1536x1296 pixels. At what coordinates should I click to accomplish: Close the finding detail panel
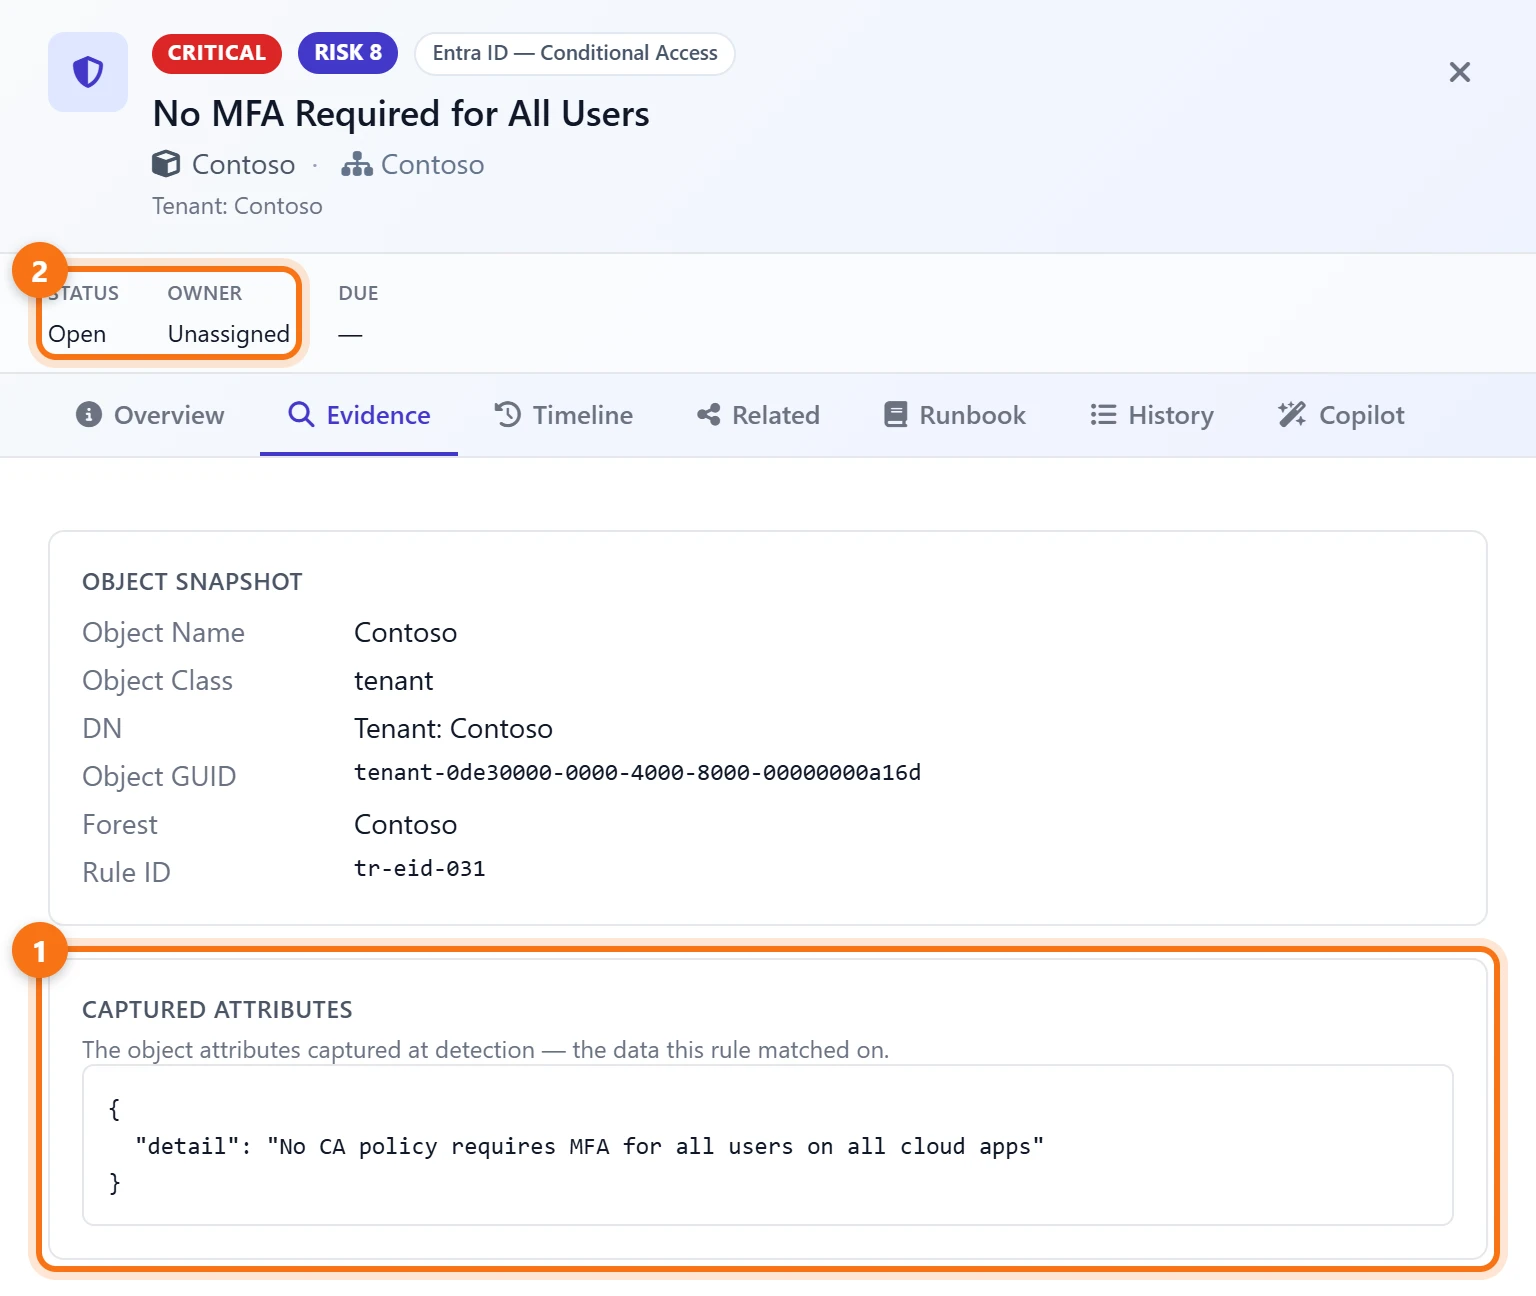pos(1460,72)
